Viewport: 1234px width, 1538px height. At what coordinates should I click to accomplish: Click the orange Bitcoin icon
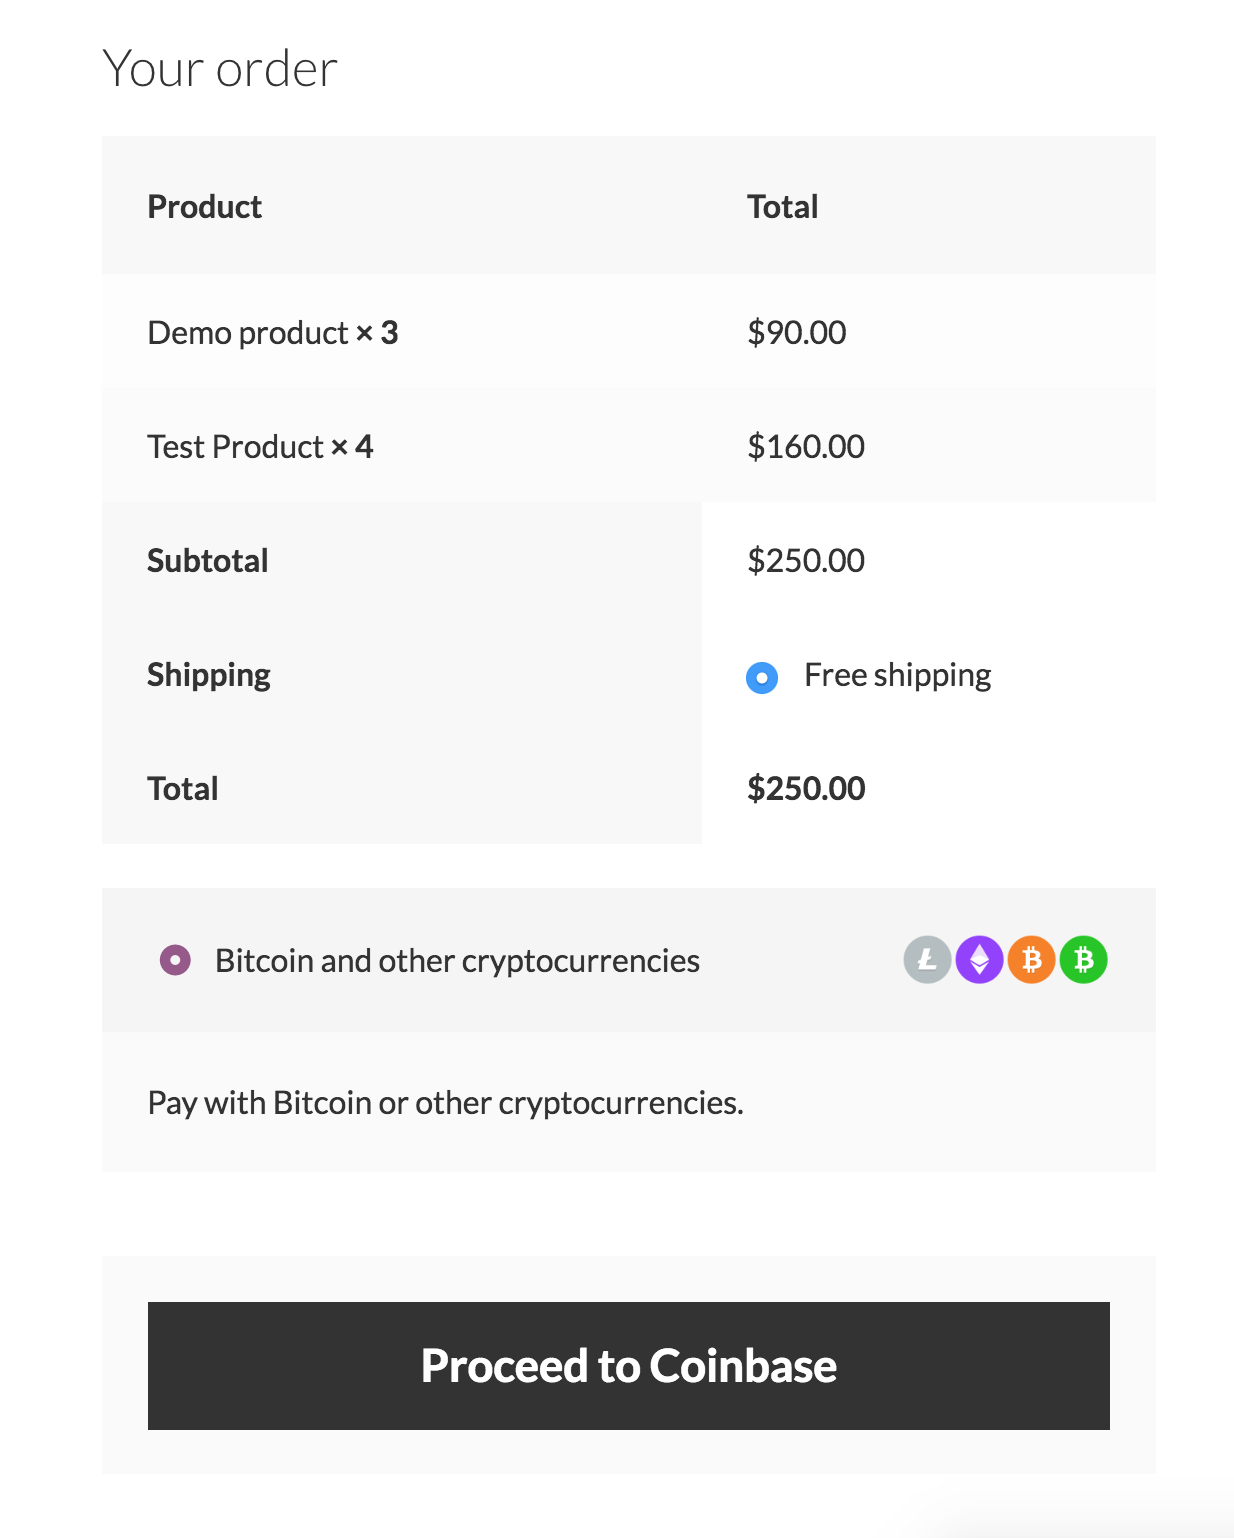[x=1032, y=960]
